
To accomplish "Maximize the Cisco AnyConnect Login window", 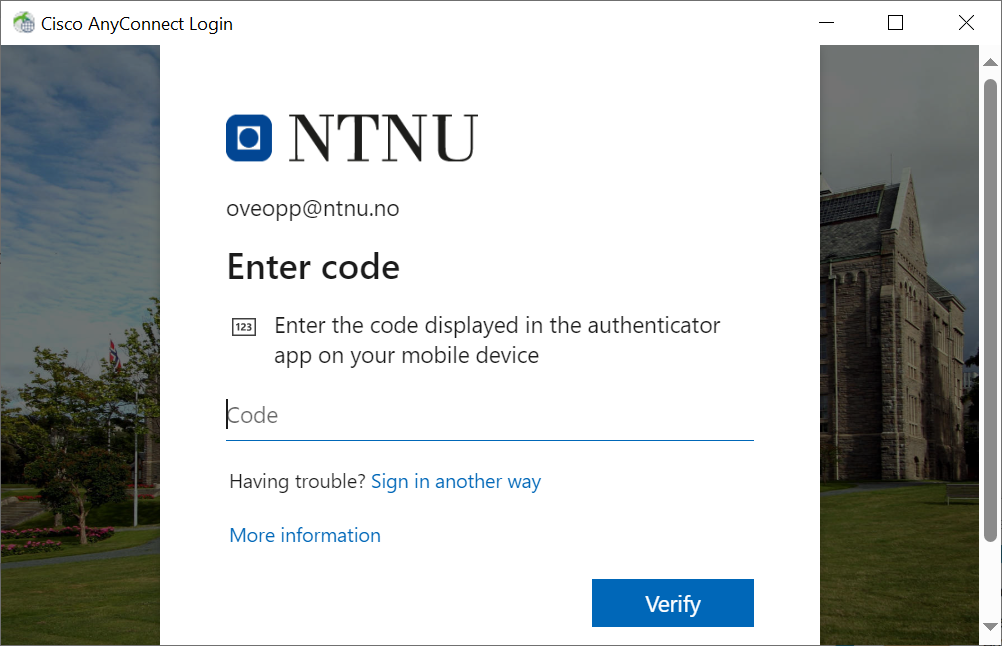I will click(895, 23).
